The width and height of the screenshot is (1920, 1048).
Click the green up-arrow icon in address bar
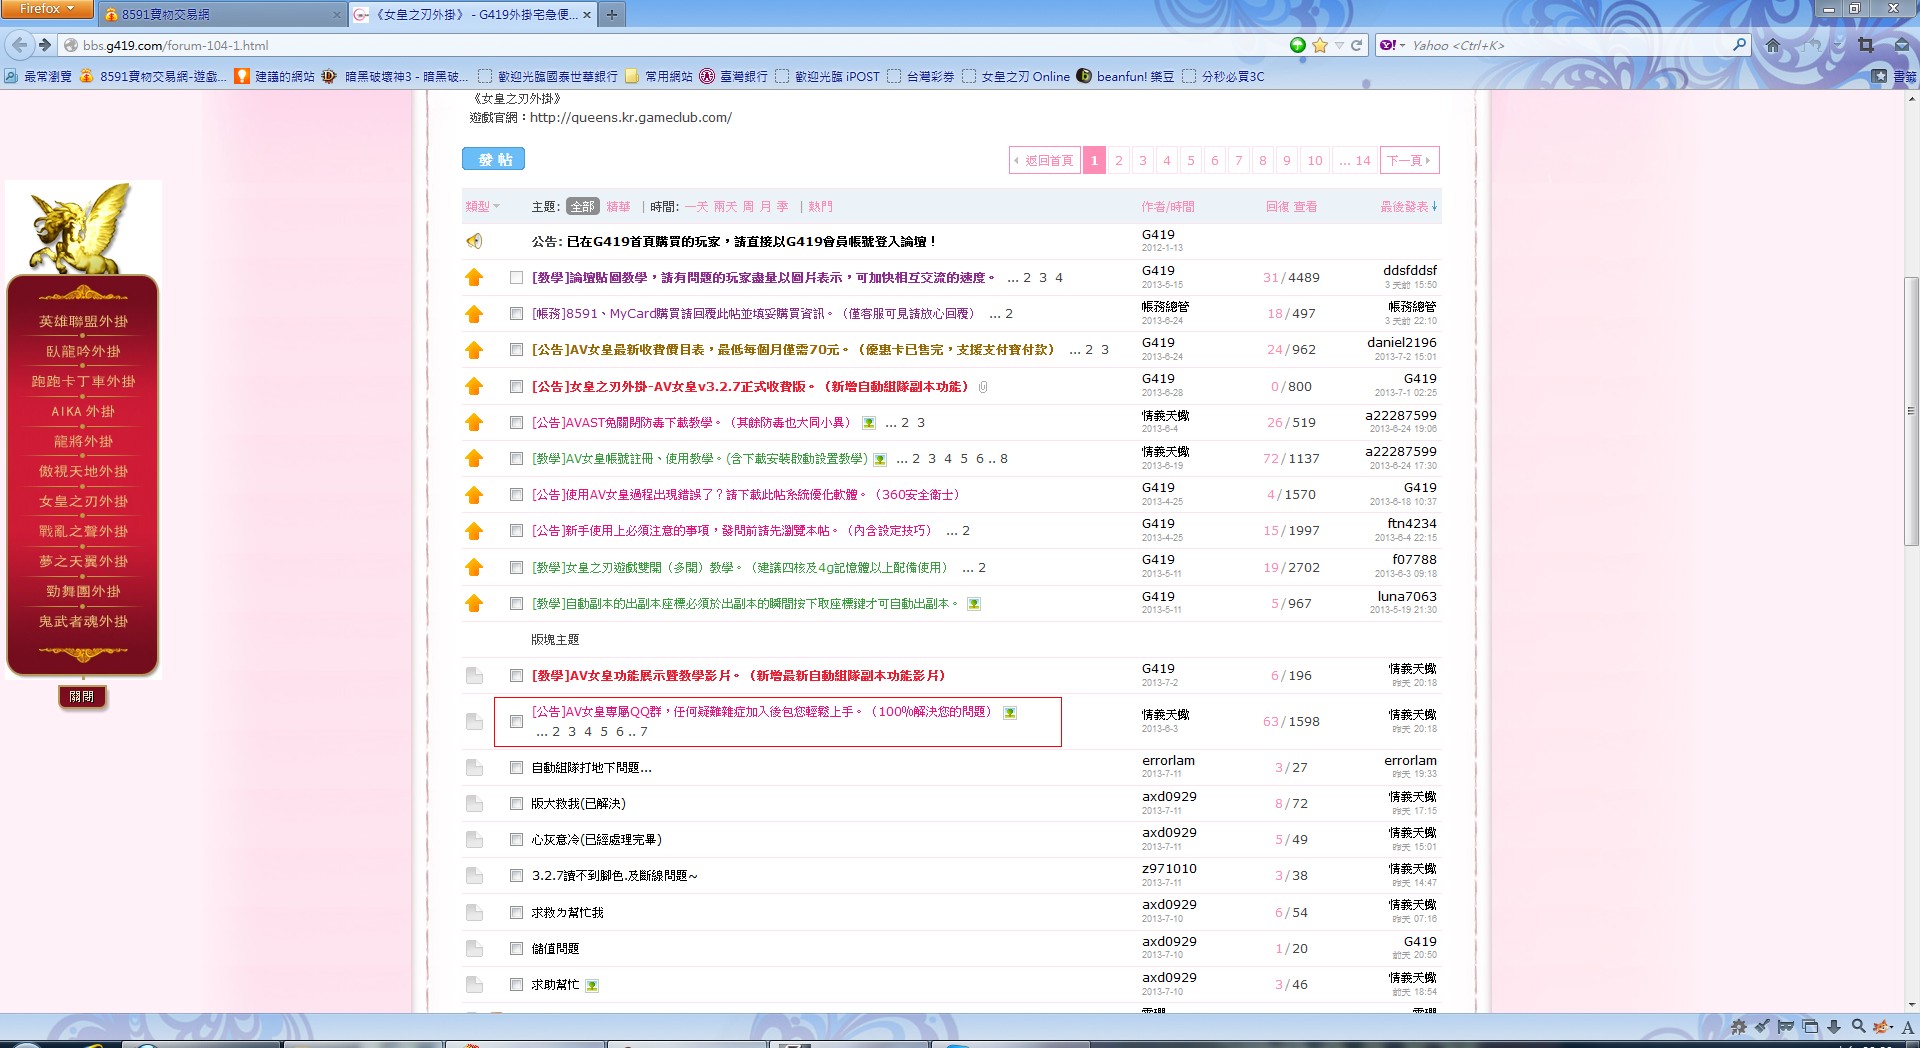1298,45
